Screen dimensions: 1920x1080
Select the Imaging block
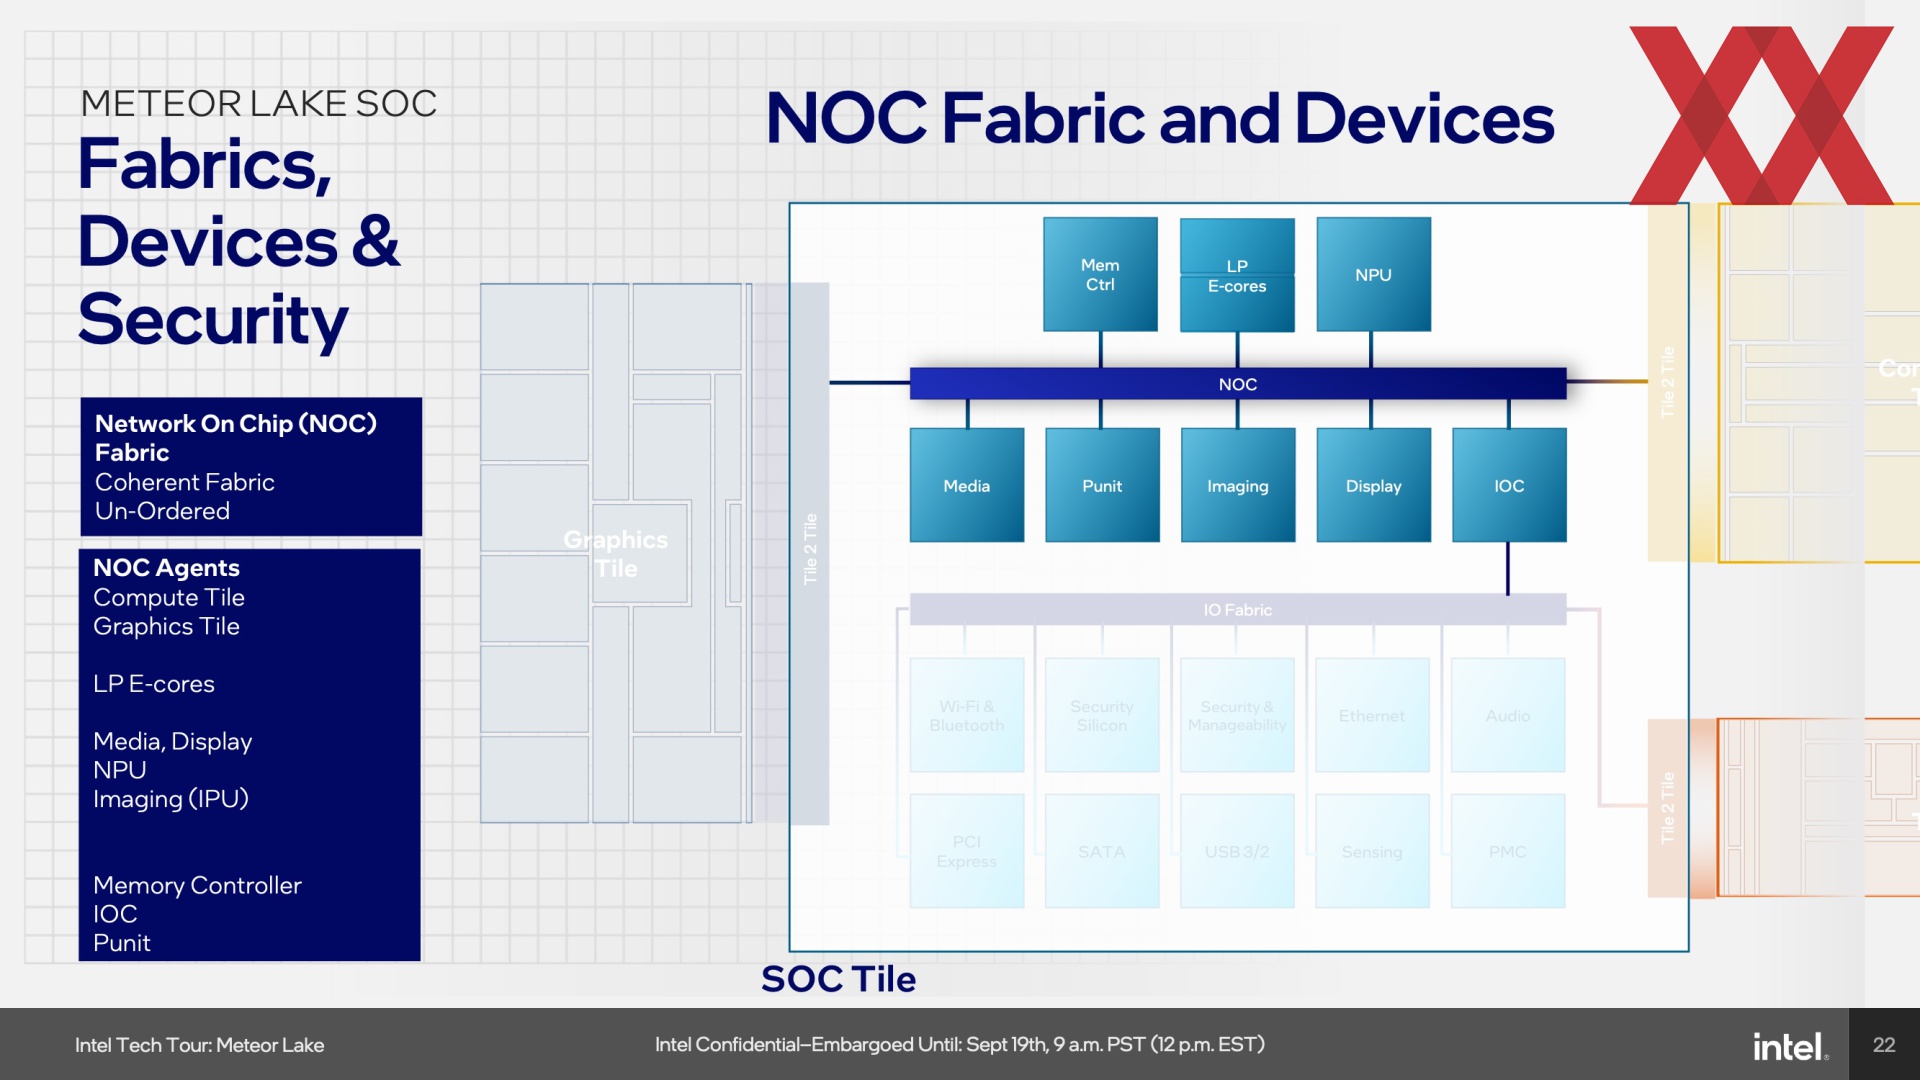click(x=1238, y=485)
